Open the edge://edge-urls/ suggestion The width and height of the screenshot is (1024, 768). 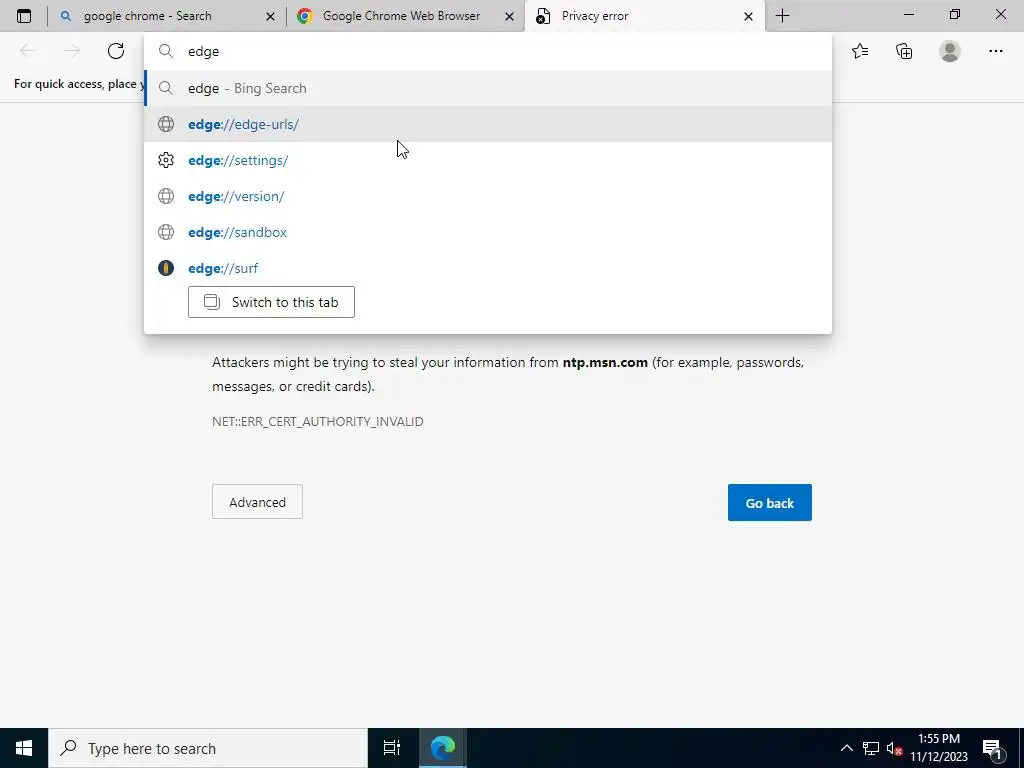[488, 124]
